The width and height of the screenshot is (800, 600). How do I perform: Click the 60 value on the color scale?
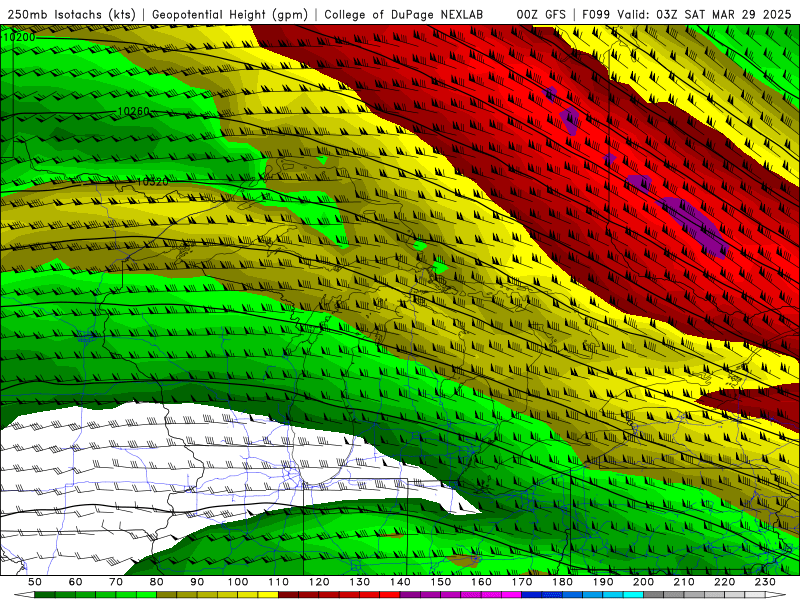click(x=75, y=582)
